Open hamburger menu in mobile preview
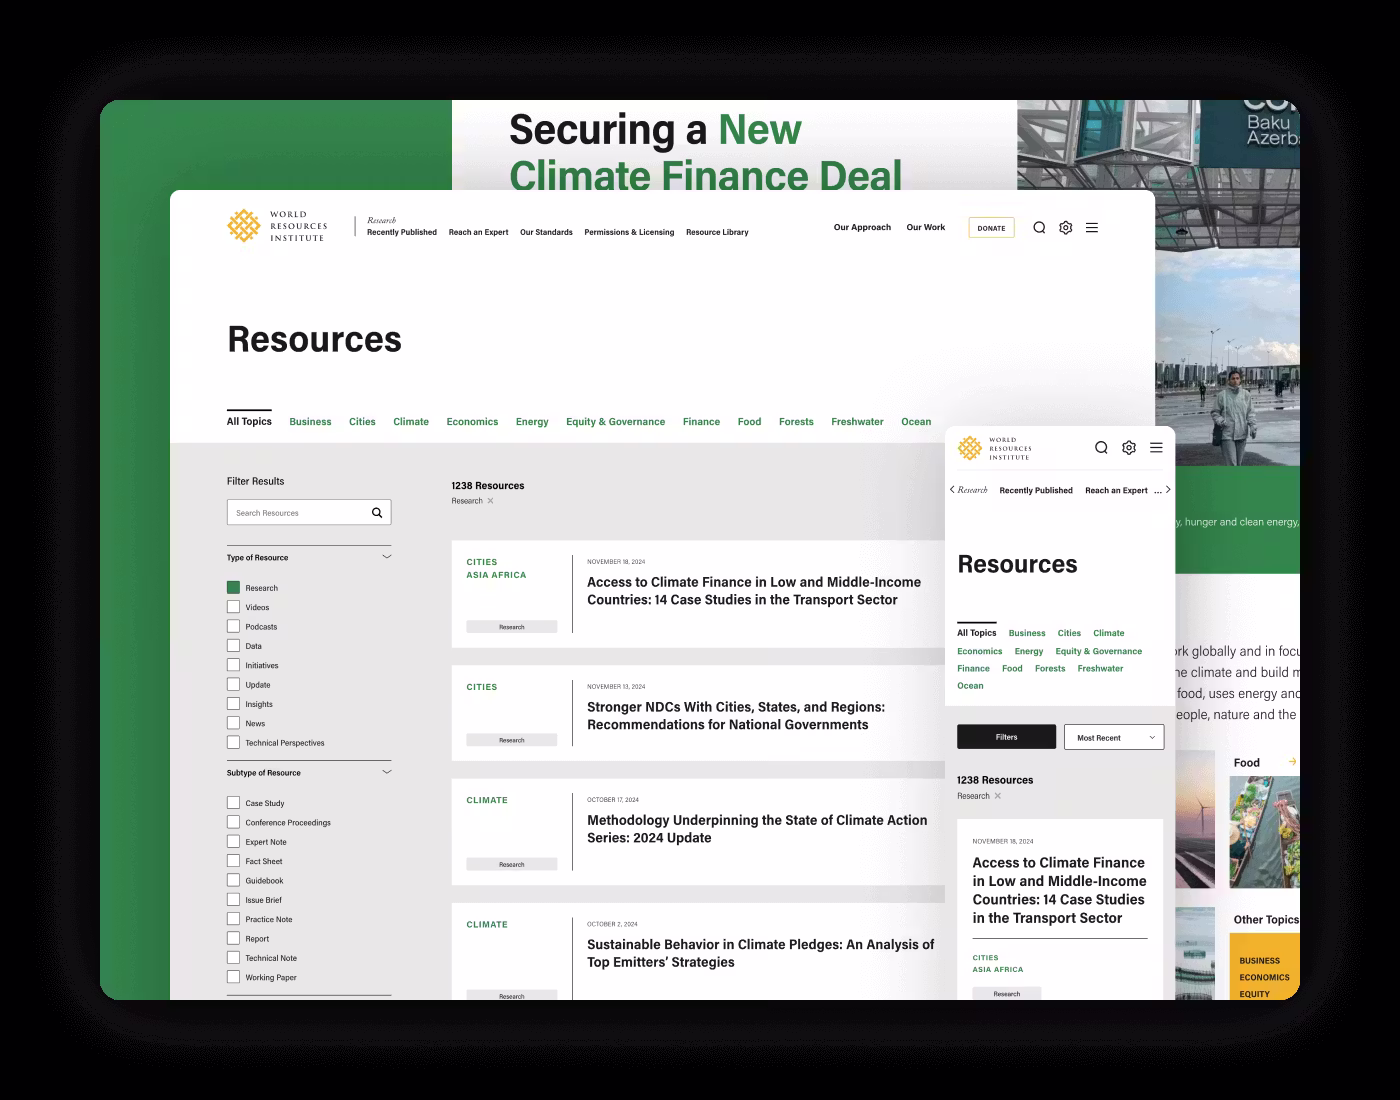Image resolution: width=1400 pixels, height=1100 pixels. [x=1156, y=448]
